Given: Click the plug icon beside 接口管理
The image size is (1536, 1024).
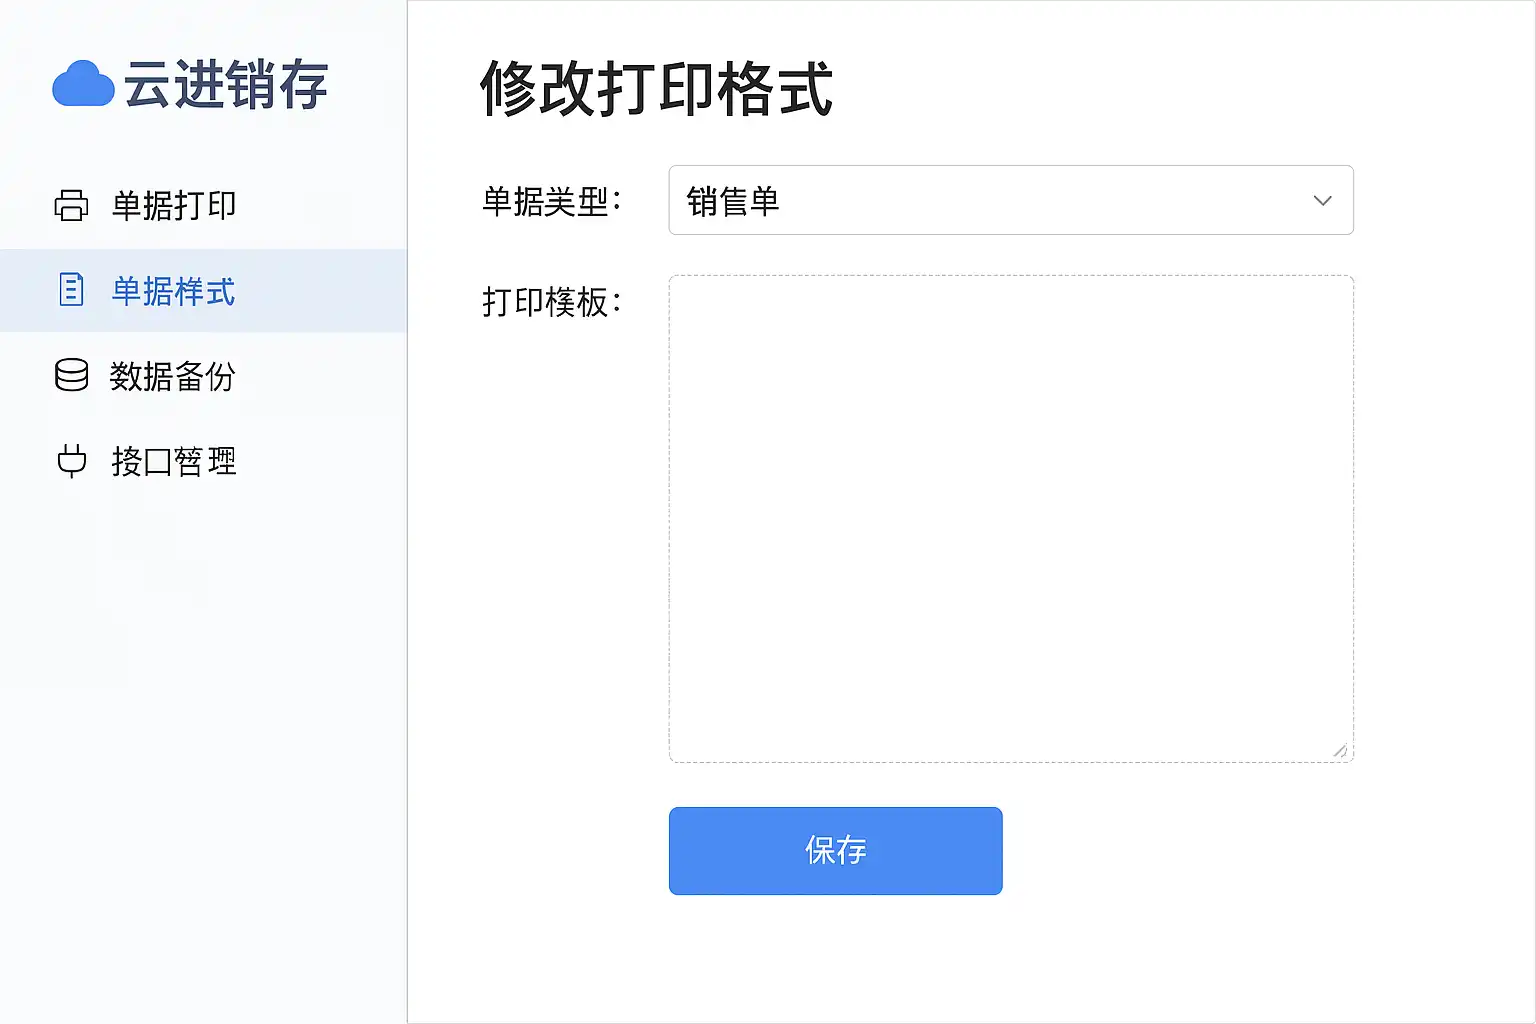Looking at the screenshot, I should coord(71,461).
